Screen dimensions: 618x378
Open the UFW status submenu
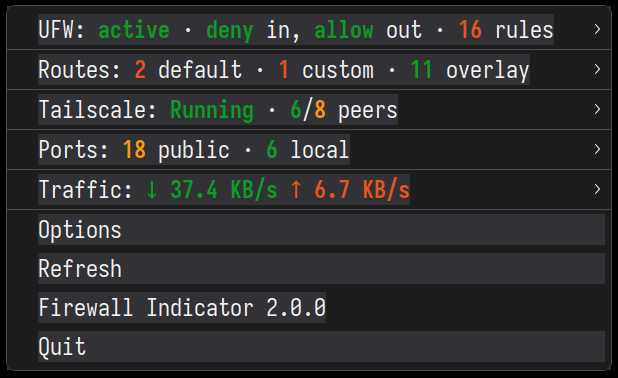(309, 30)
